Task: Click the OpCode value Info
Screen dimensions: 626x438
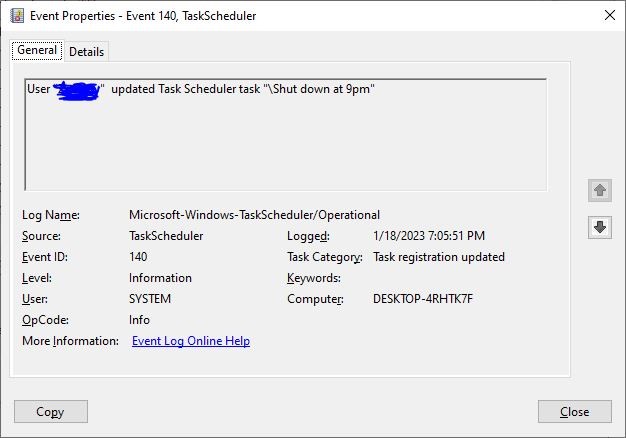Action: point(139,320)
